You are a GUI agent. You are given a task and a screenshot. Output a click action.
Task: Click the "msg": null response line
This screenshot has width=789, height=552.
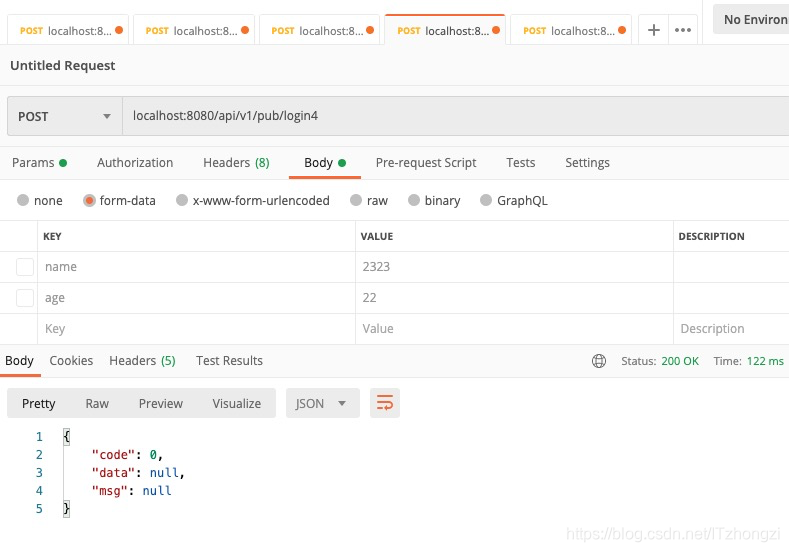131,491
